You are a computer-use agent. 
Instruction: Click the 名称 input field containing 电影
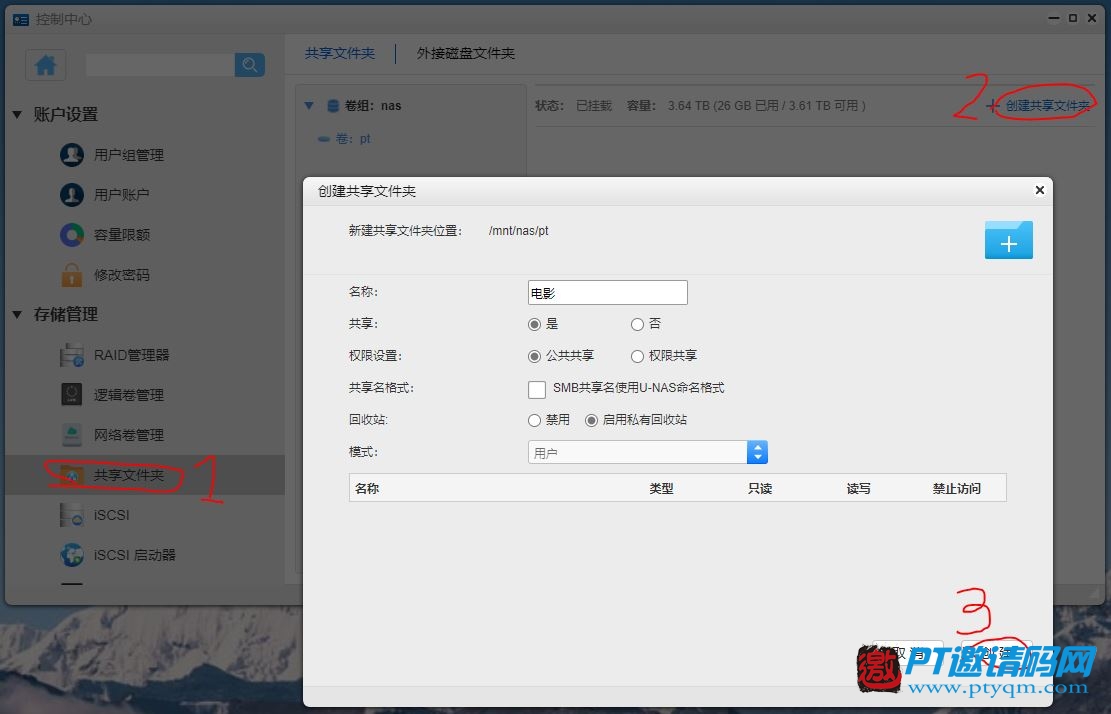pyautogui.click(x=607, y=293)
